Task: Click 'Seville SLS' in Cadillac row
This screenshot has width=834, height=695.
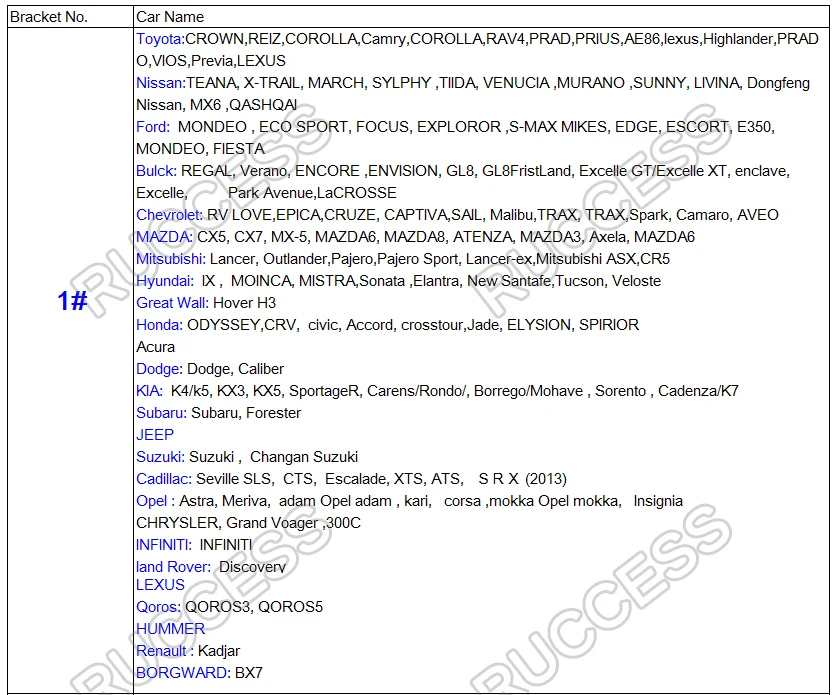Action: (233, 479)
